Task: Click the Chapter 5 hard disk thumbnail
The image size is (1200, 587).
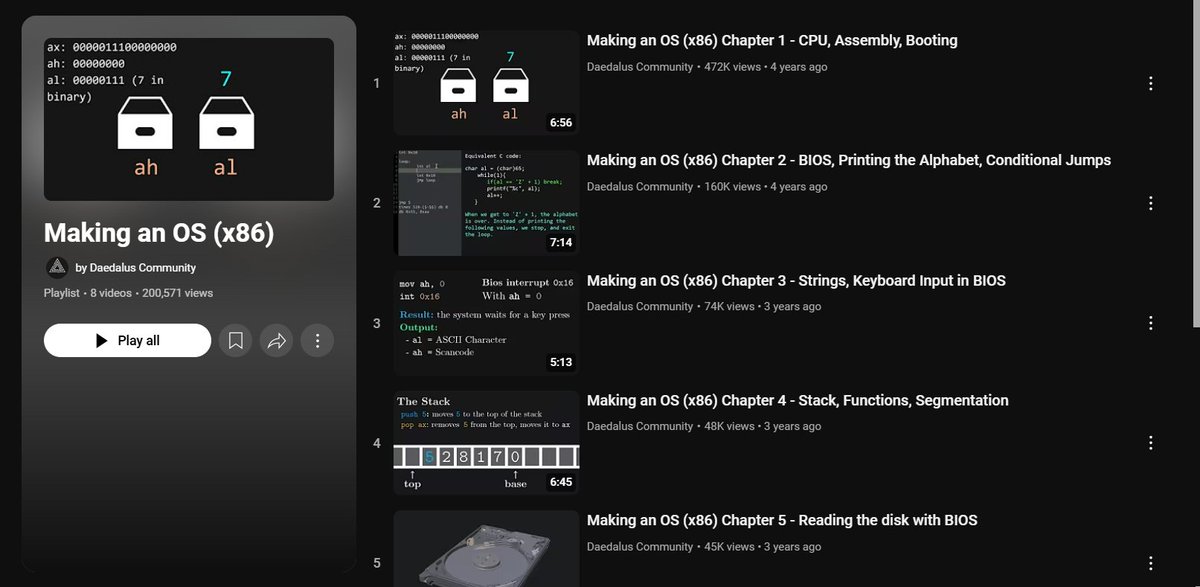Action: (486, 548)
